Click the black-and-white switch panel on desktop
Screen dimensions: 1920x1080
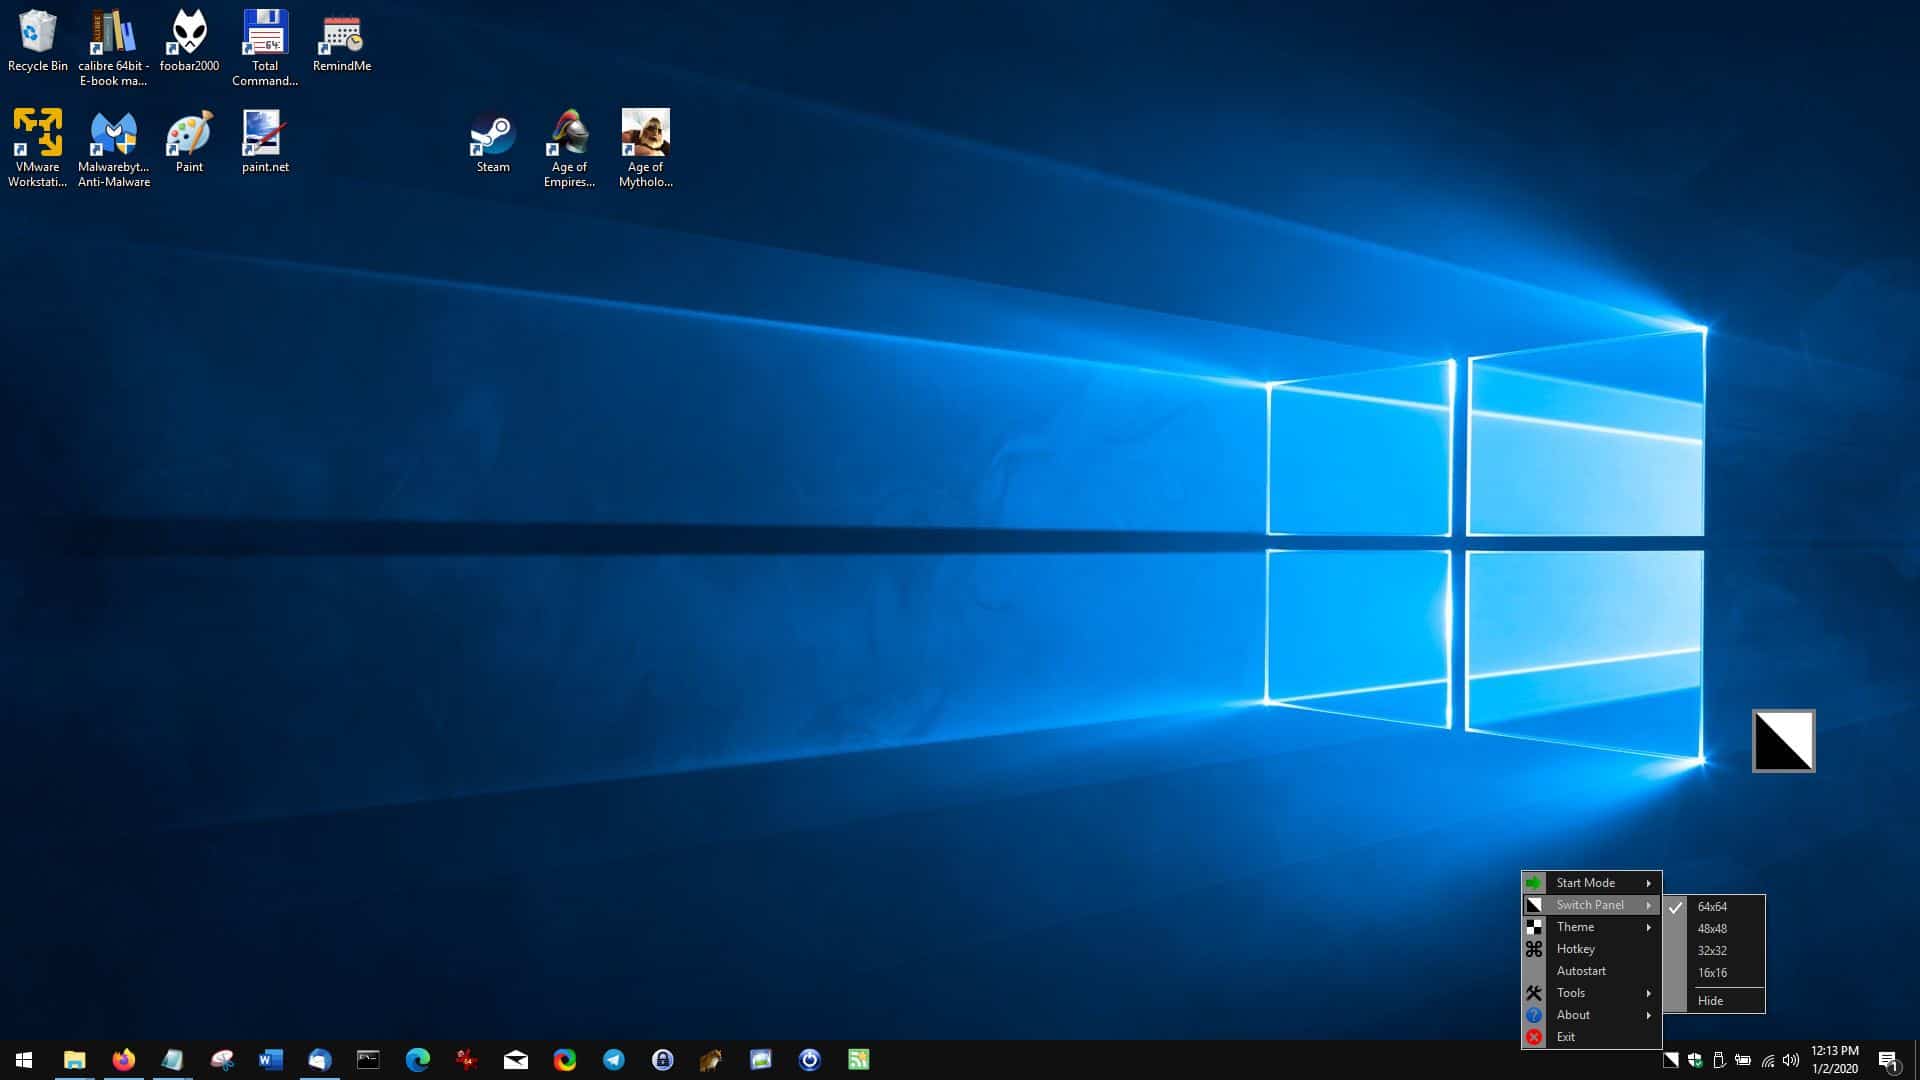click(x=1783, y=741)
